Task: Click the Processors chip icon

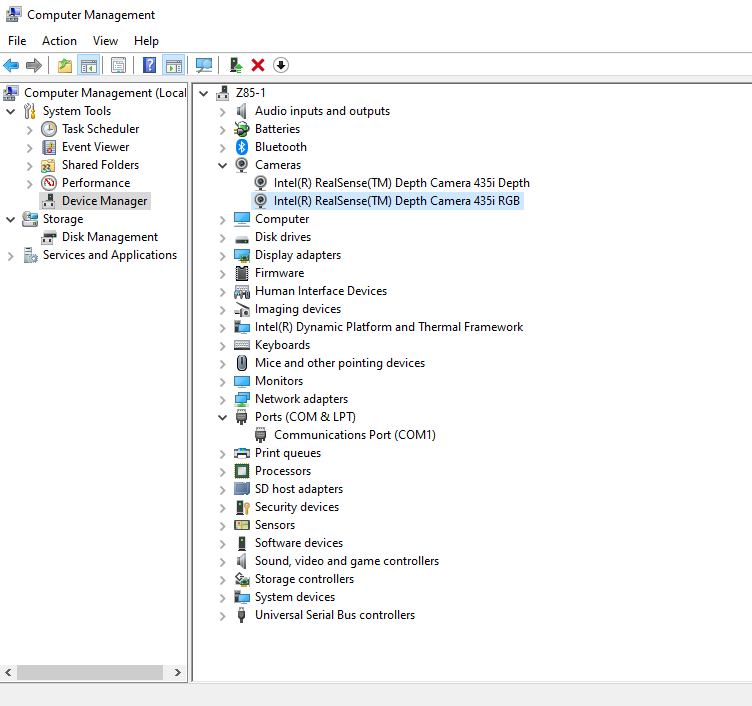Action: tap(242, 471)
